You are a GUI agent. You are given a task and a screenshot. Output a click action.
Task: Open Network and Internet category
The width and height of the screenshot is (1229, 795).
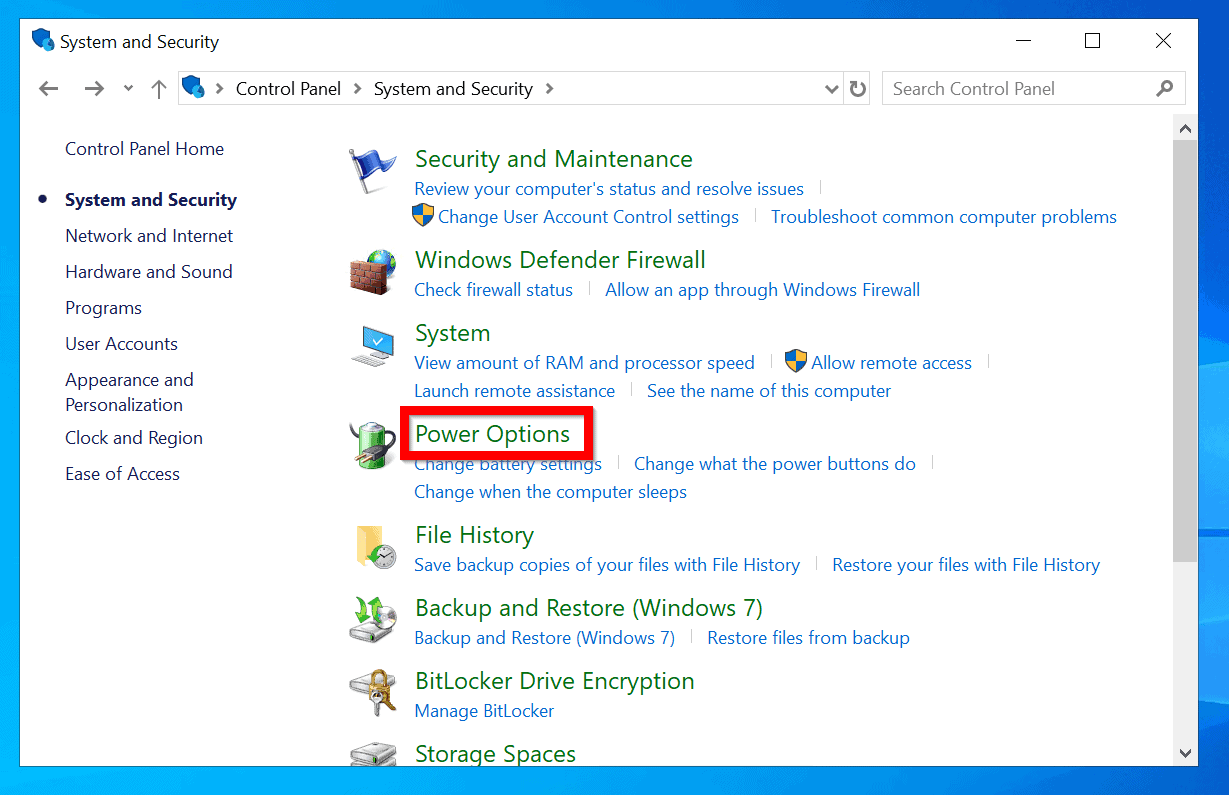[x=149, y=236]
